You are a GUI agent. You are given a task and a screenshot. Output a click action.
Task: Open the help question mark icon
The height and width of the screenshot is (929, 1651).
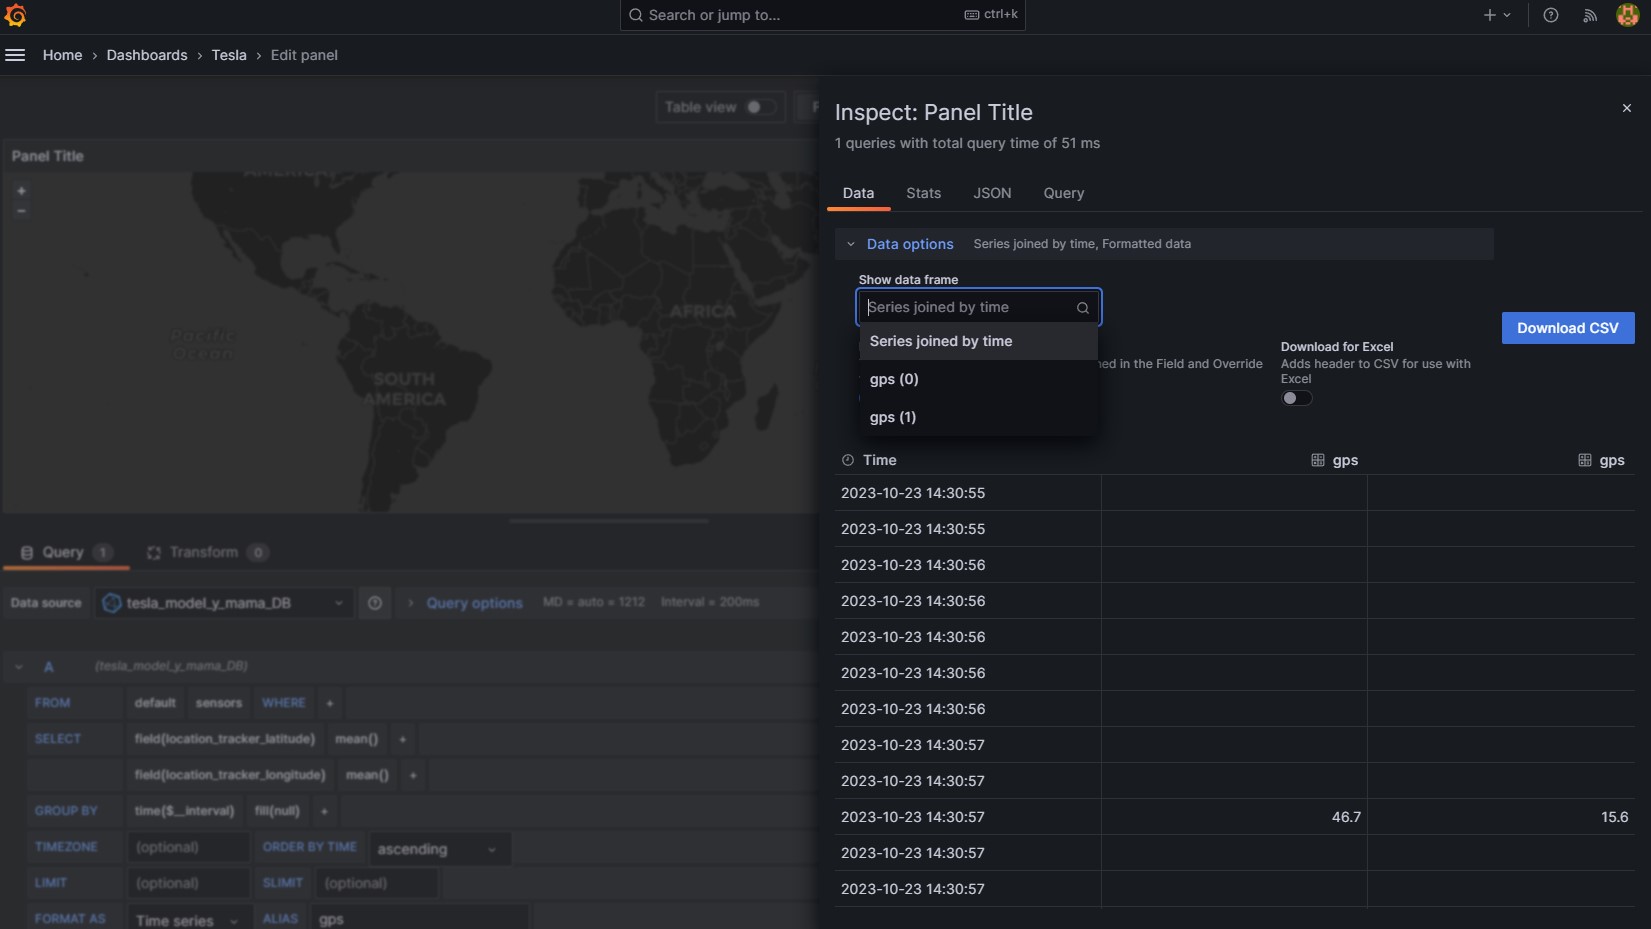pos(1551,15)
